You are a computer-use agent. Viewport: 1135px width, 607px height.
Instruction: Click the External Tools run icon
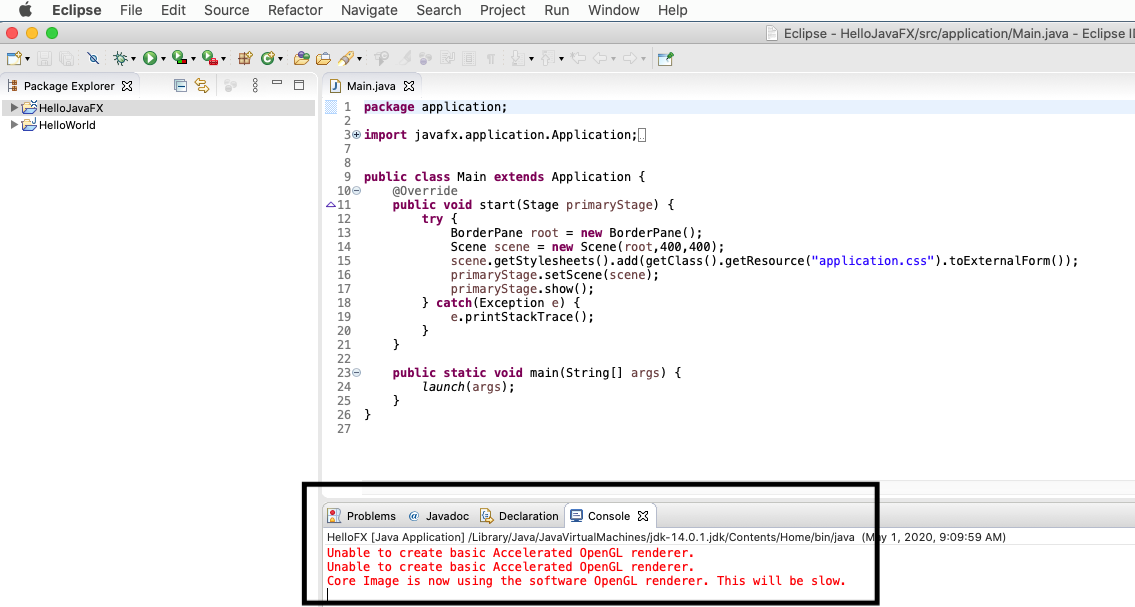coord(210,59)
